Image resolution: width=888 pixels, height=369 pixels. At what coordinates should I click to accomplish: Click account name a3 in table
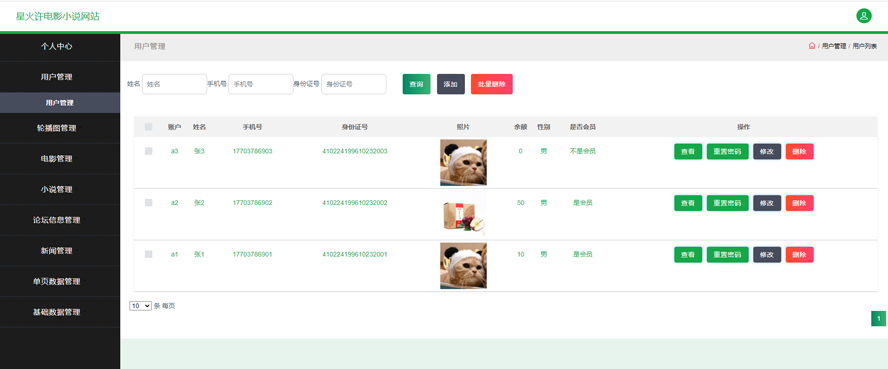[174, 151]
